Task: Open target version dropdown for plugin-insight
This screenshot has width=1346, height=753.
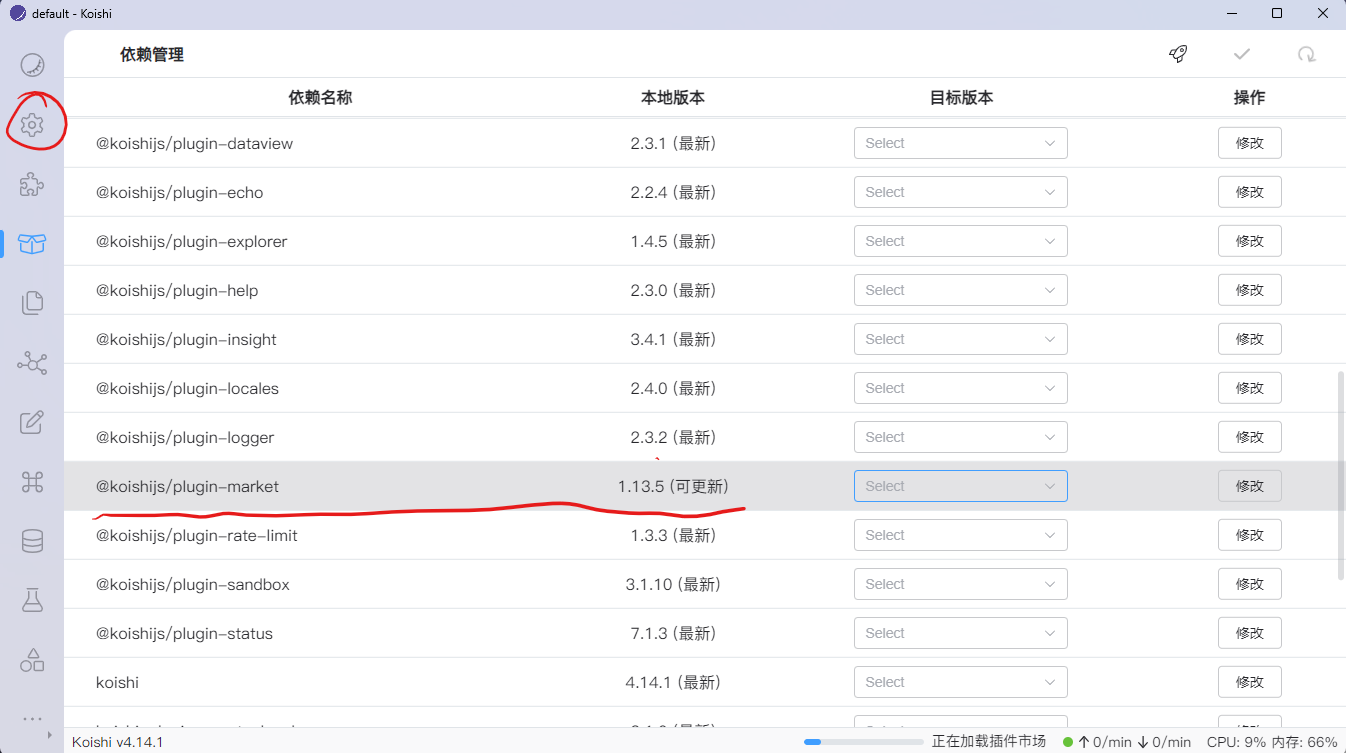Action: tap(960, 339)
